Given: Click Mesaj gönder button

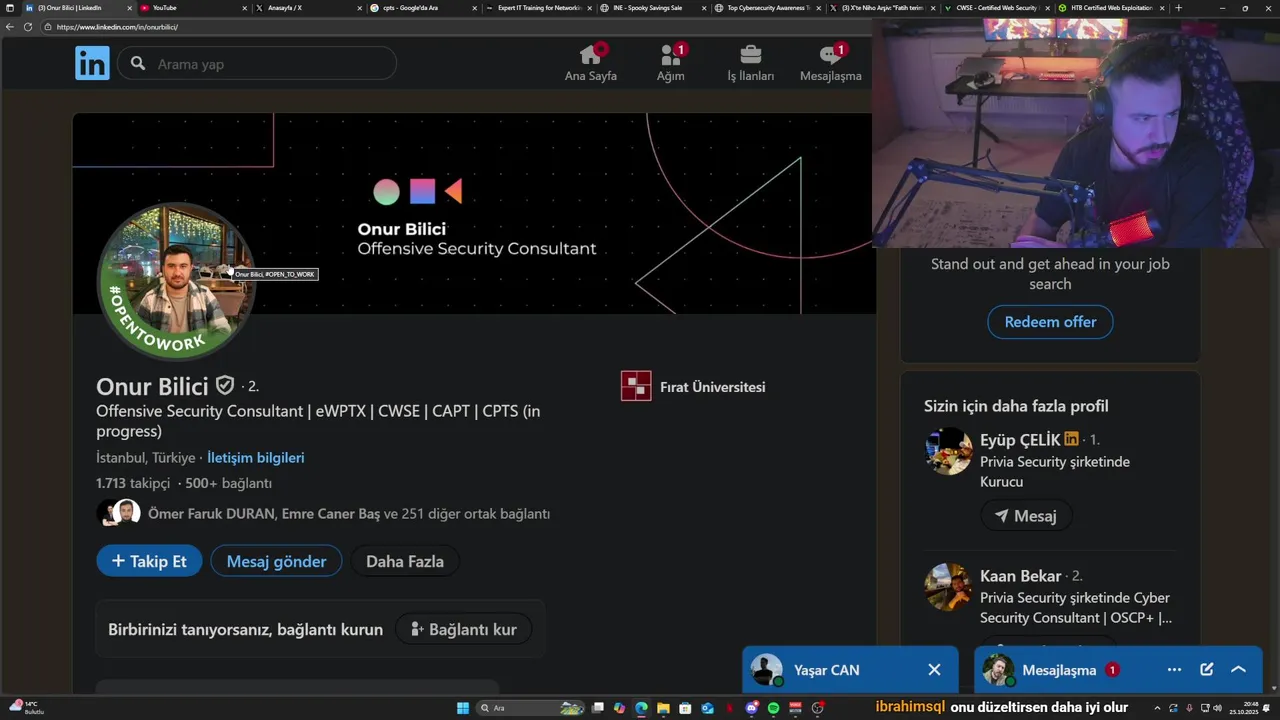Looking at the screenshot, I should tap(276, 561).
